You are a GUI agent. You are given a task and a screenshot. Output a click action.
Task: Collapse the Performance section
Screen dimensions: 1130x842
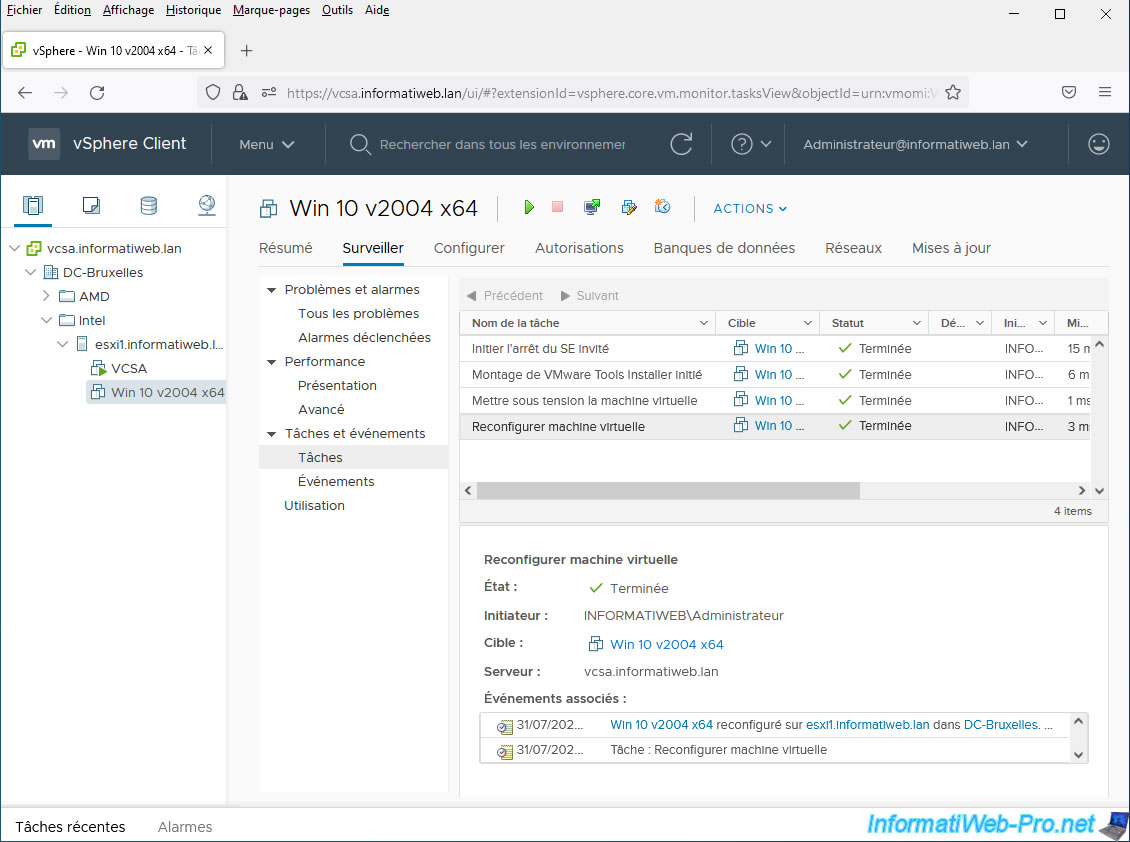[x=272, y=362]
